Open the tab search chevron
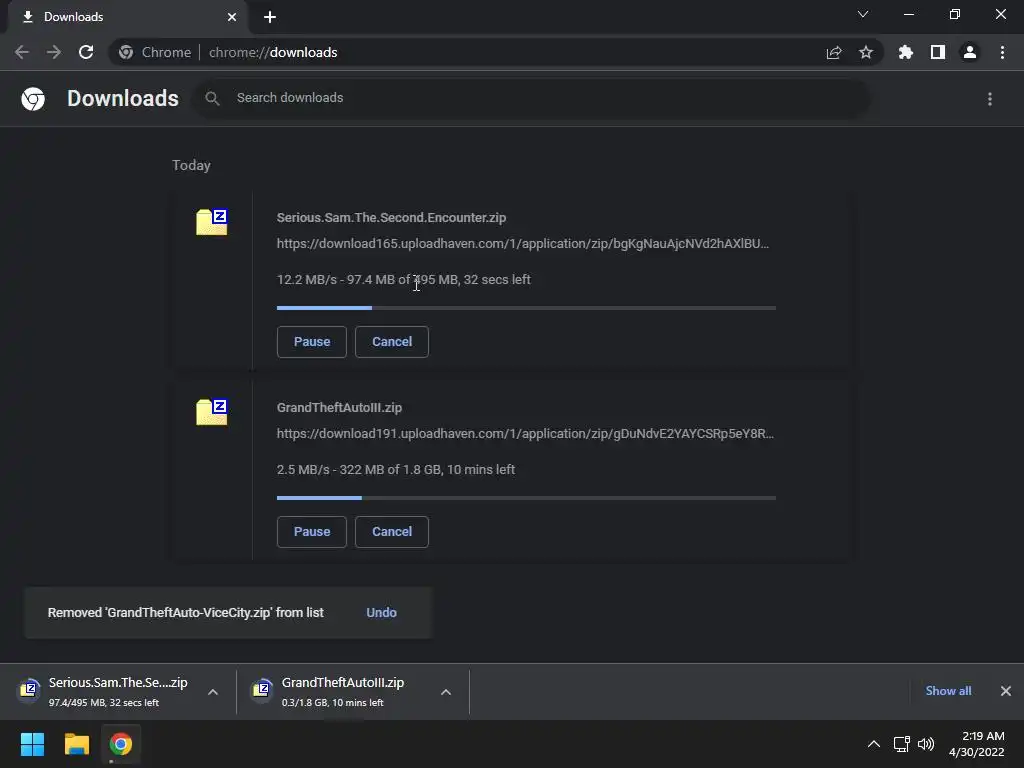 tap(863, 14)
